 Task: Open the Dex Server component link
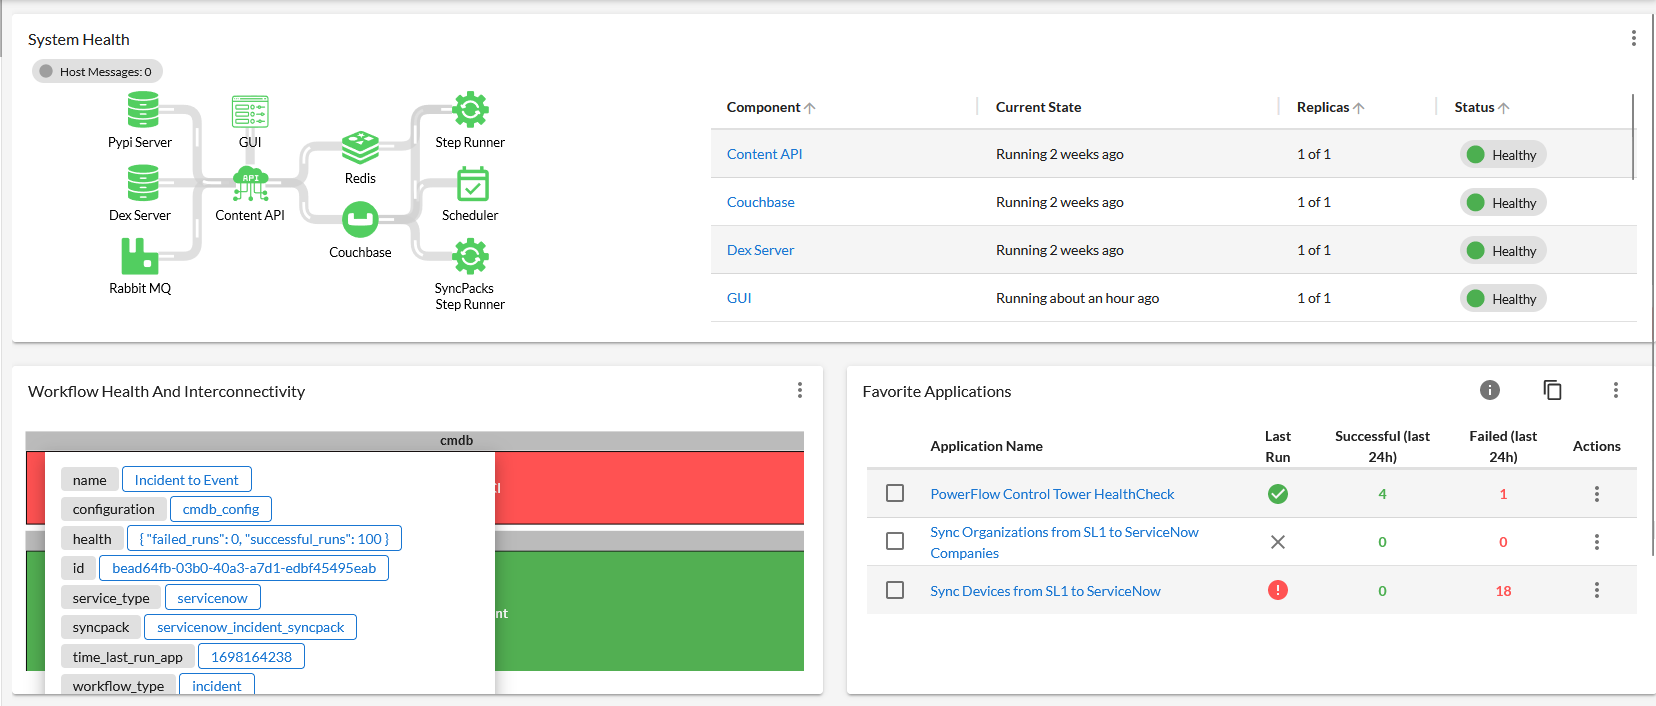click(x=760, y=250)
